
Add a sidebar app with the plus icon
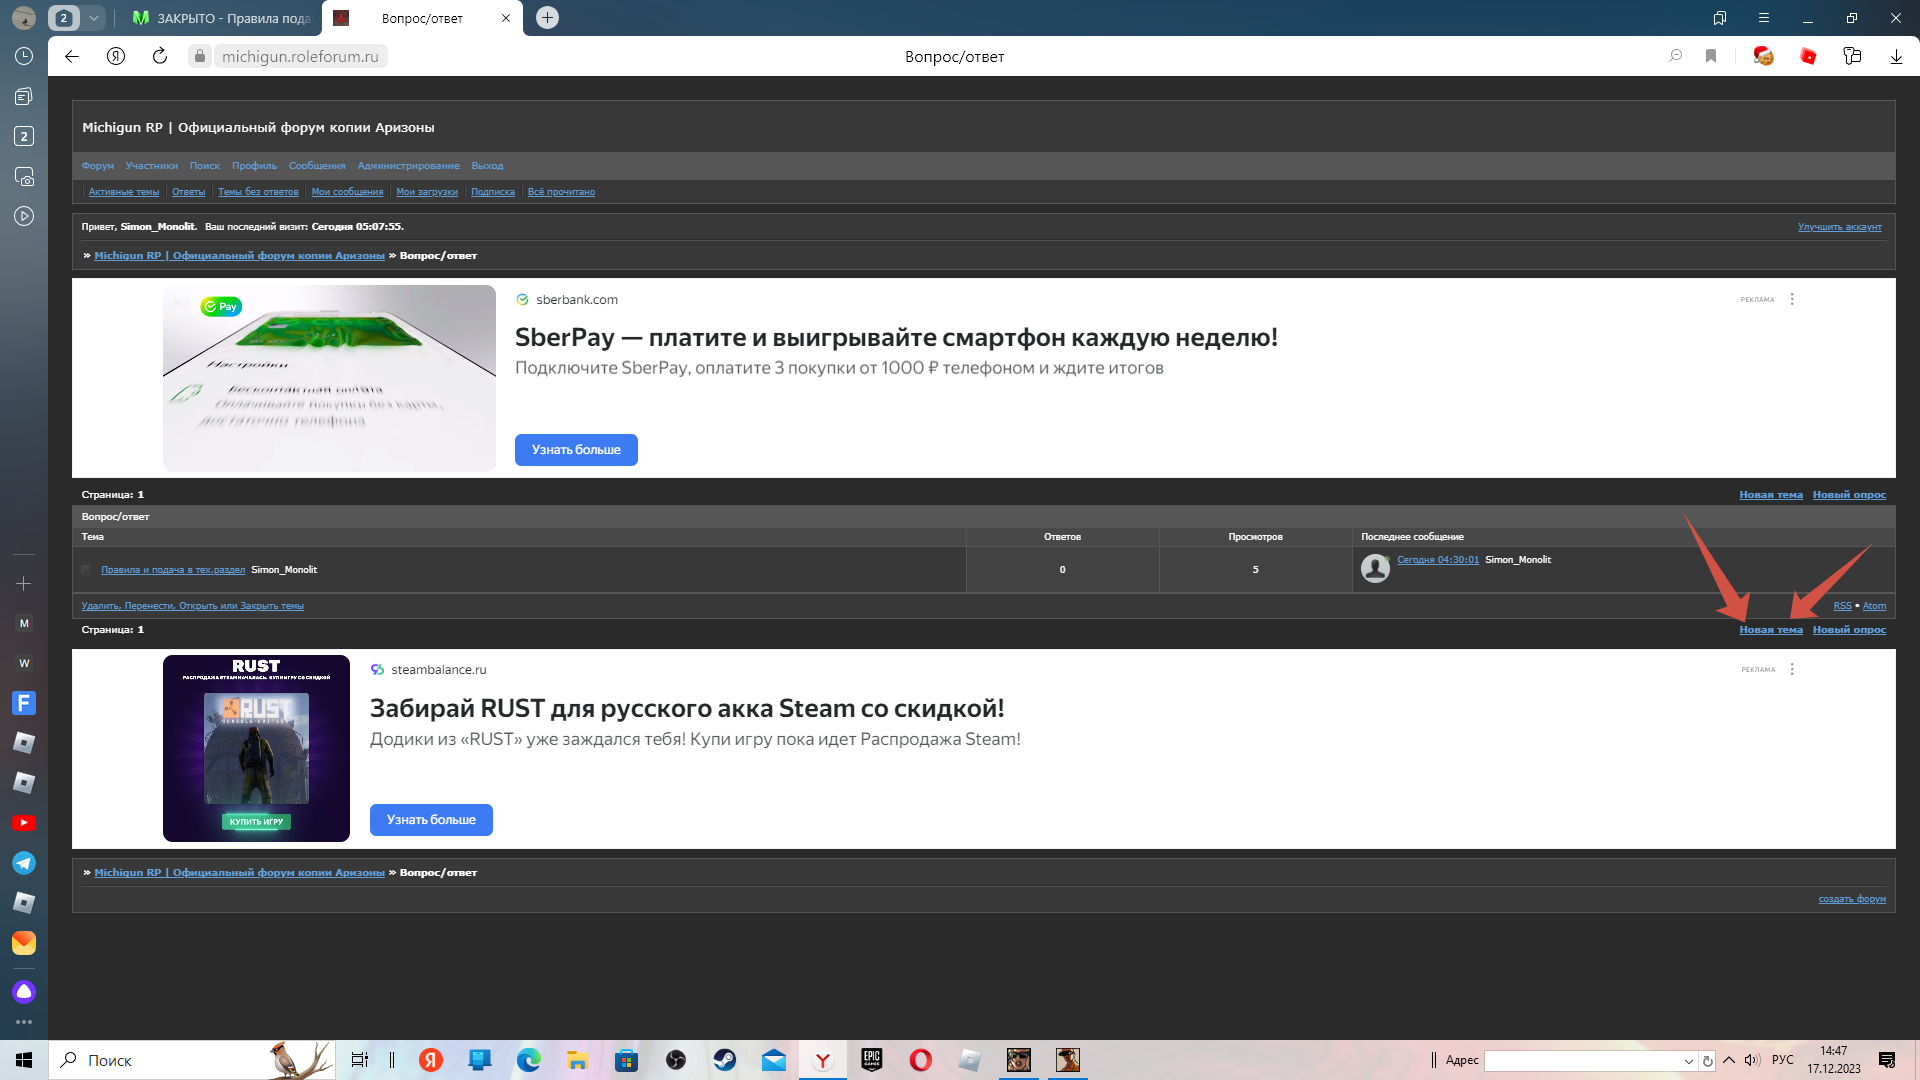24,583
